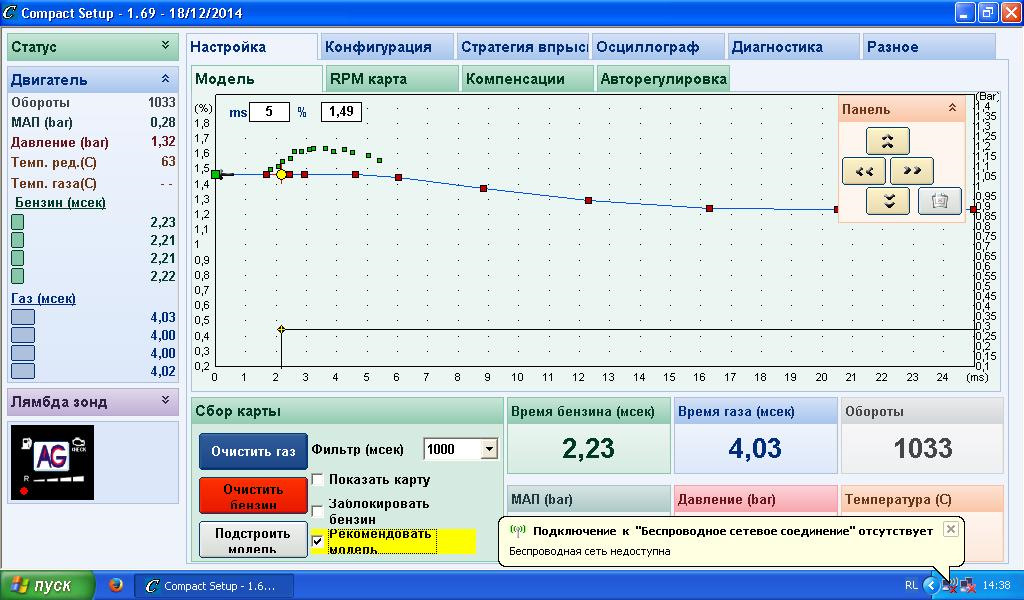
Task: Enable the Показать карту checkbox
Action: click(317, 480)
